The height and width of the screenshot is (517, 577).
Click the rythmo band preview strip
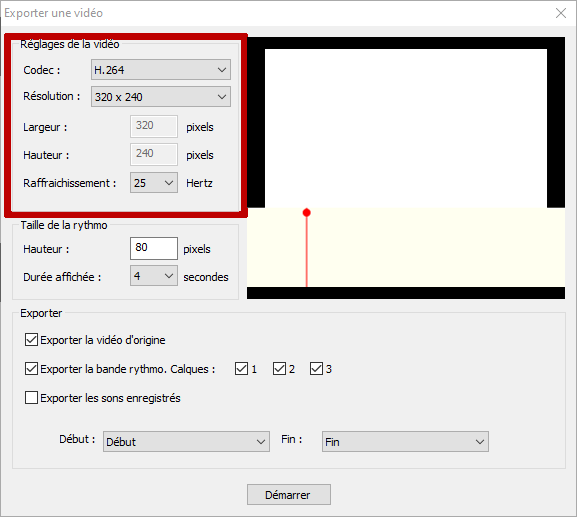[x=406, y=247]
